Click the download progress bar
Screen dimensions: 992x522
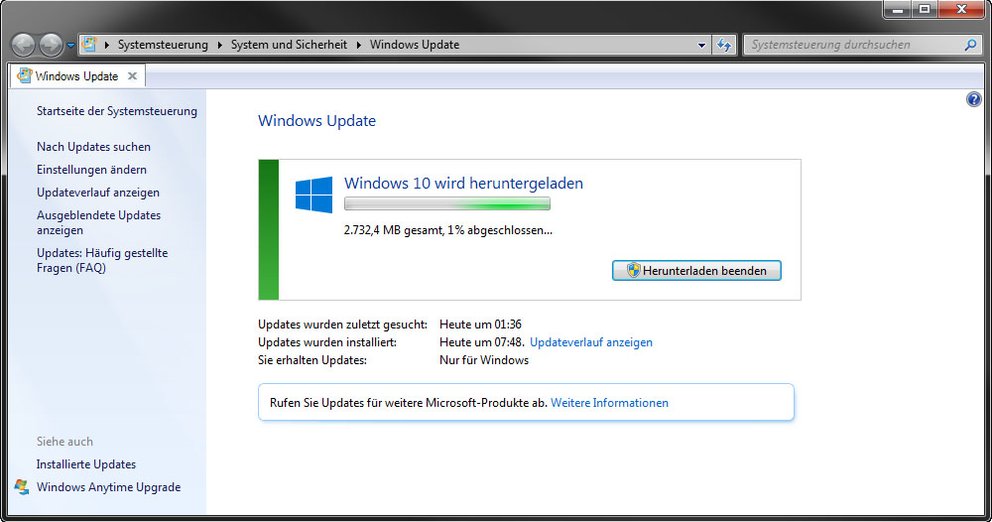point(447,204)
